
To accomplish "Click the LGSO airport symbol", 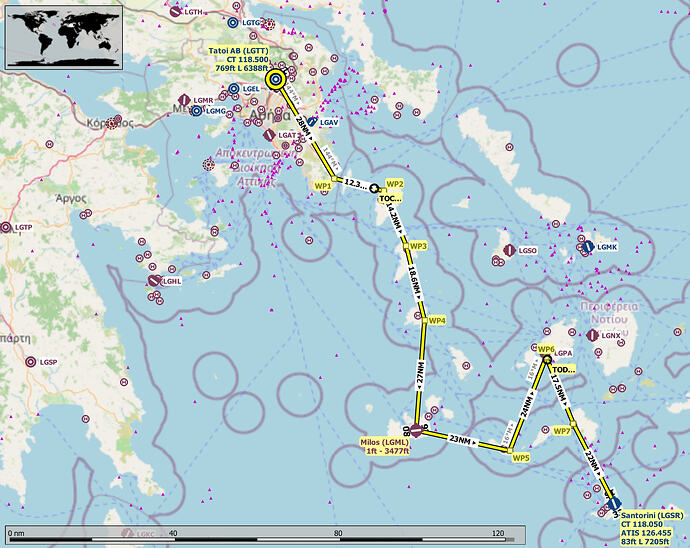I will pyautogui.click(x=509, y=250).
